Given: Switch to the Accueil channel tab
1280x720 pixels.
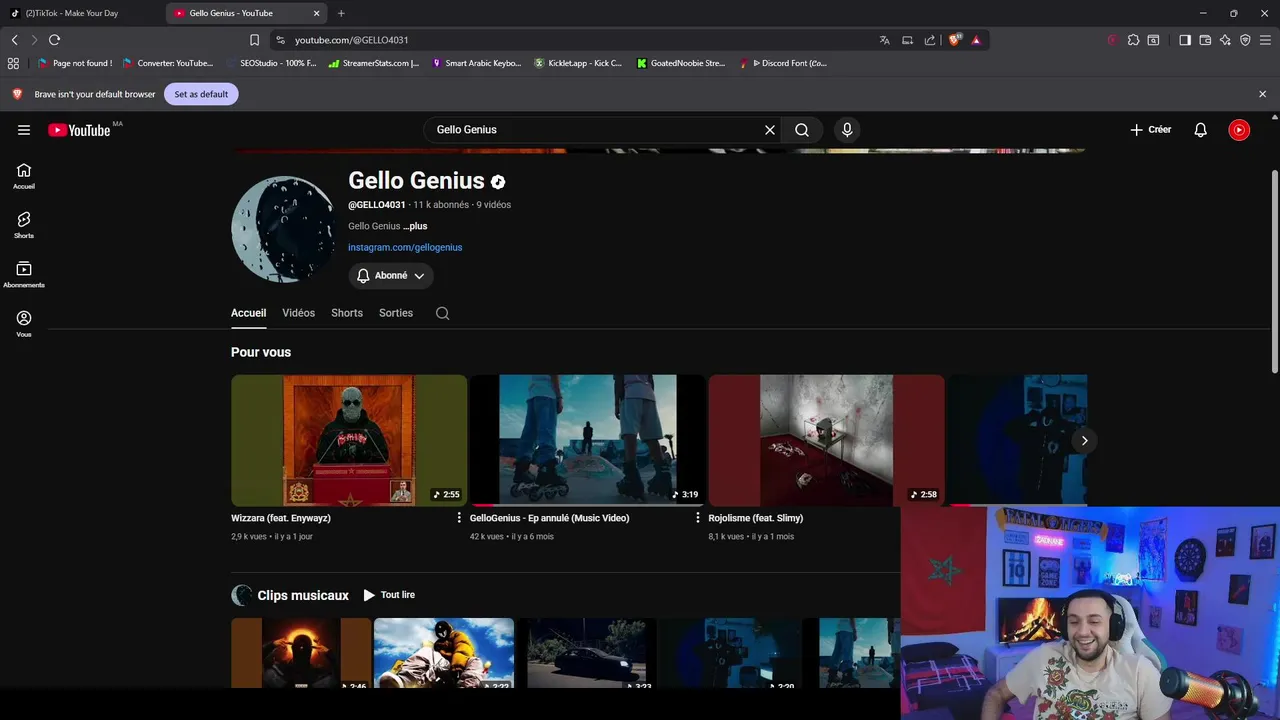Looking at the screenshot, I should click(x=248, y=313).
